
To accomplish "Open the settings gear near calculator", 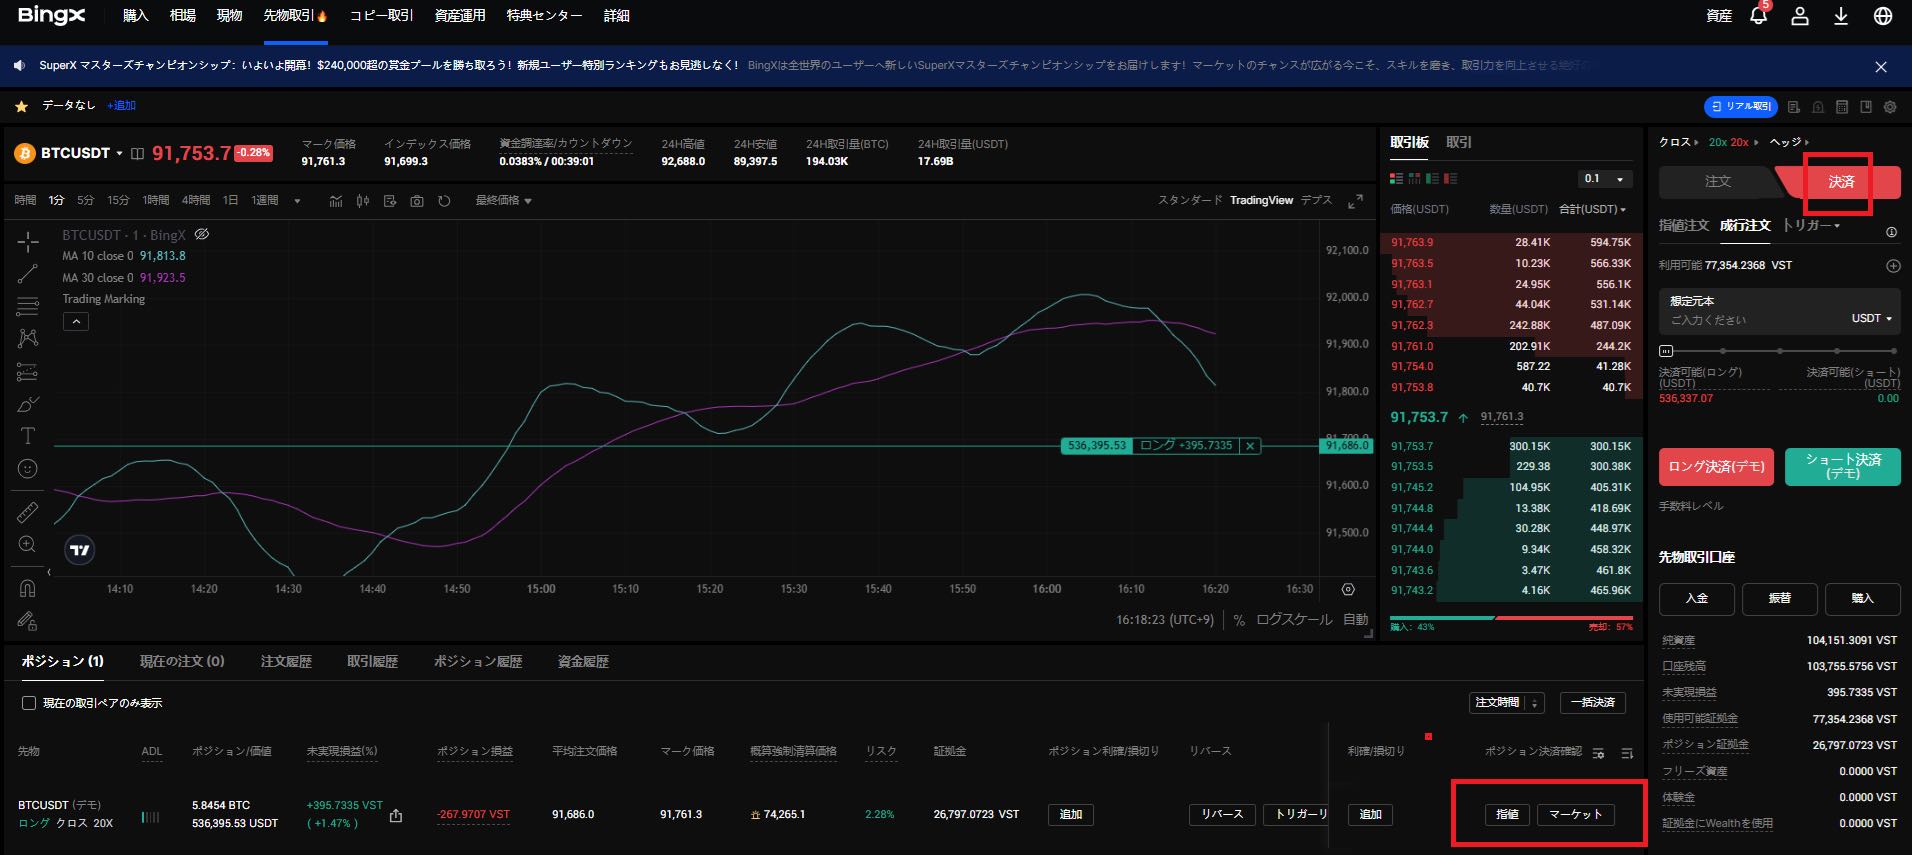I will coord(1890,106).
